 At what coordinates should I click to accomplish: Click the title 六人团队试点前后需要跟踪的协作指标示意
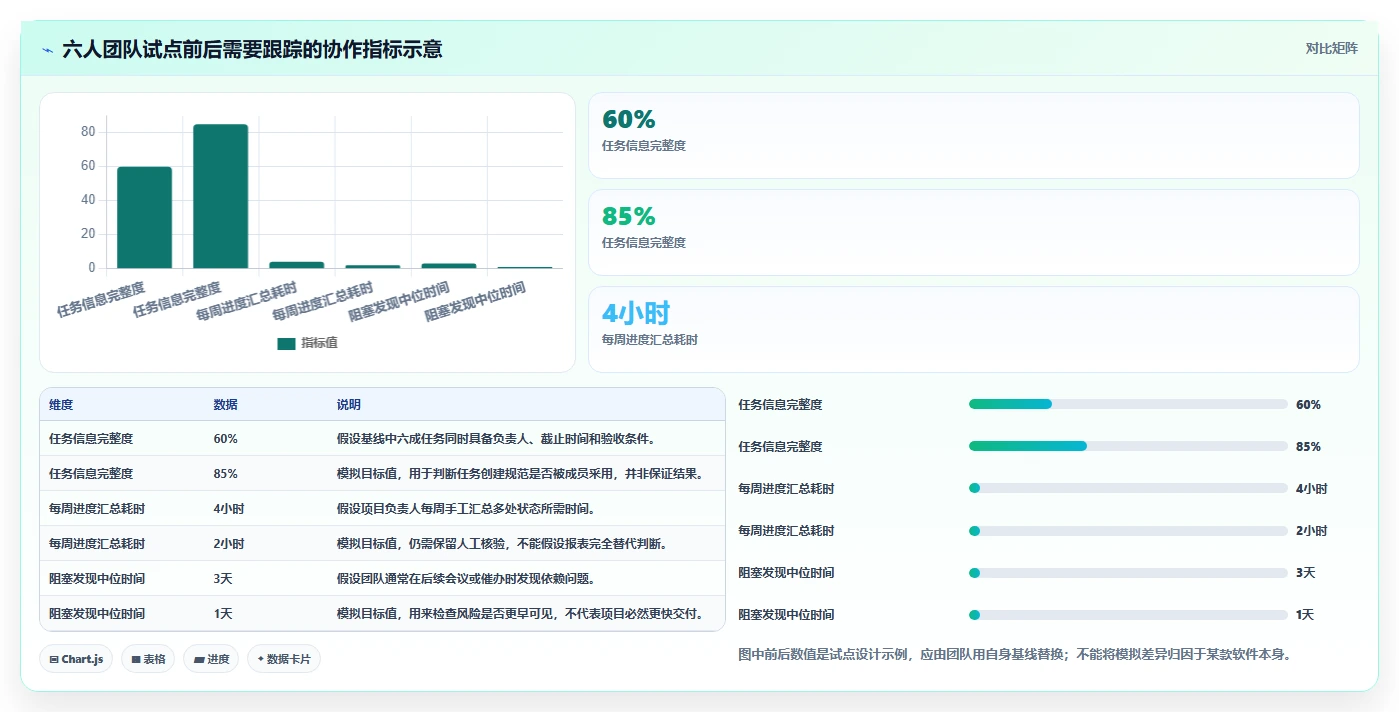point(252,49)
